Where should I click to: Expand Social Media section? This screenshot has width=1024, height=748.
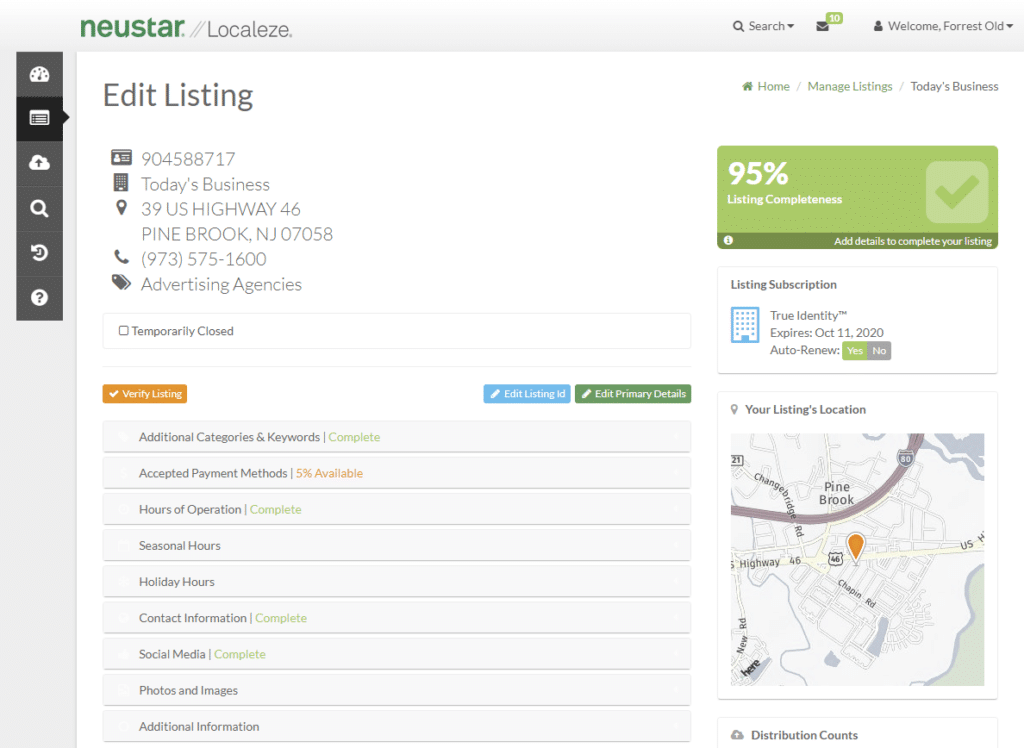coord(396,654)
